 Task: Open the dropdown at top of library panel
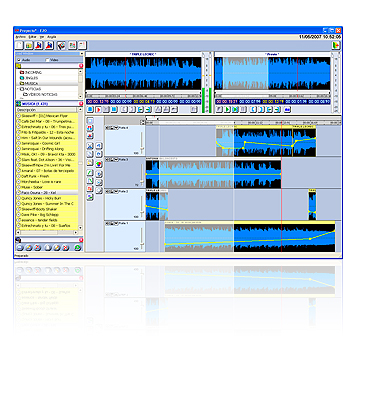(81, 54)
